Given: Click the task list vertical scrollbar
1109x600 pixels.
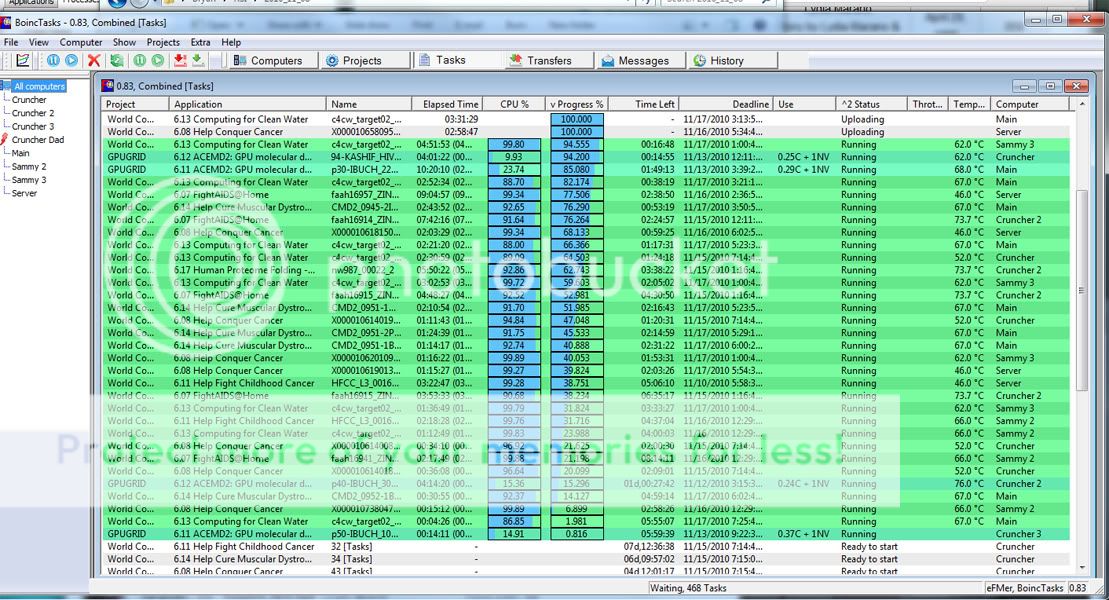Looking at the screenshot, I should point(1080,300).
